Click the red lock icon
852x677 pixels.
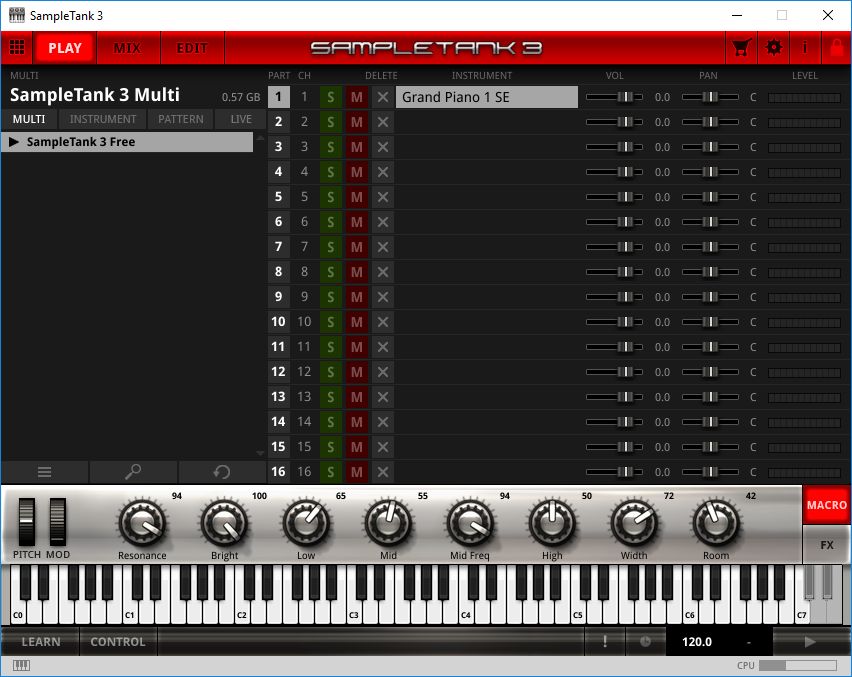pyautogui.click(x=837, y=48)
